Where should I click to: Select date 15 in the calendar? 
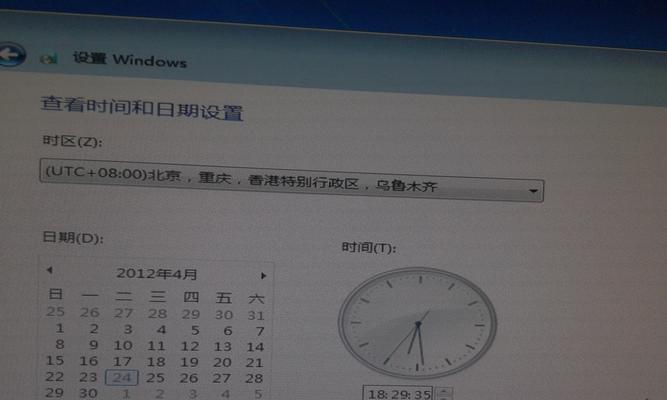(x=55, y=360)
